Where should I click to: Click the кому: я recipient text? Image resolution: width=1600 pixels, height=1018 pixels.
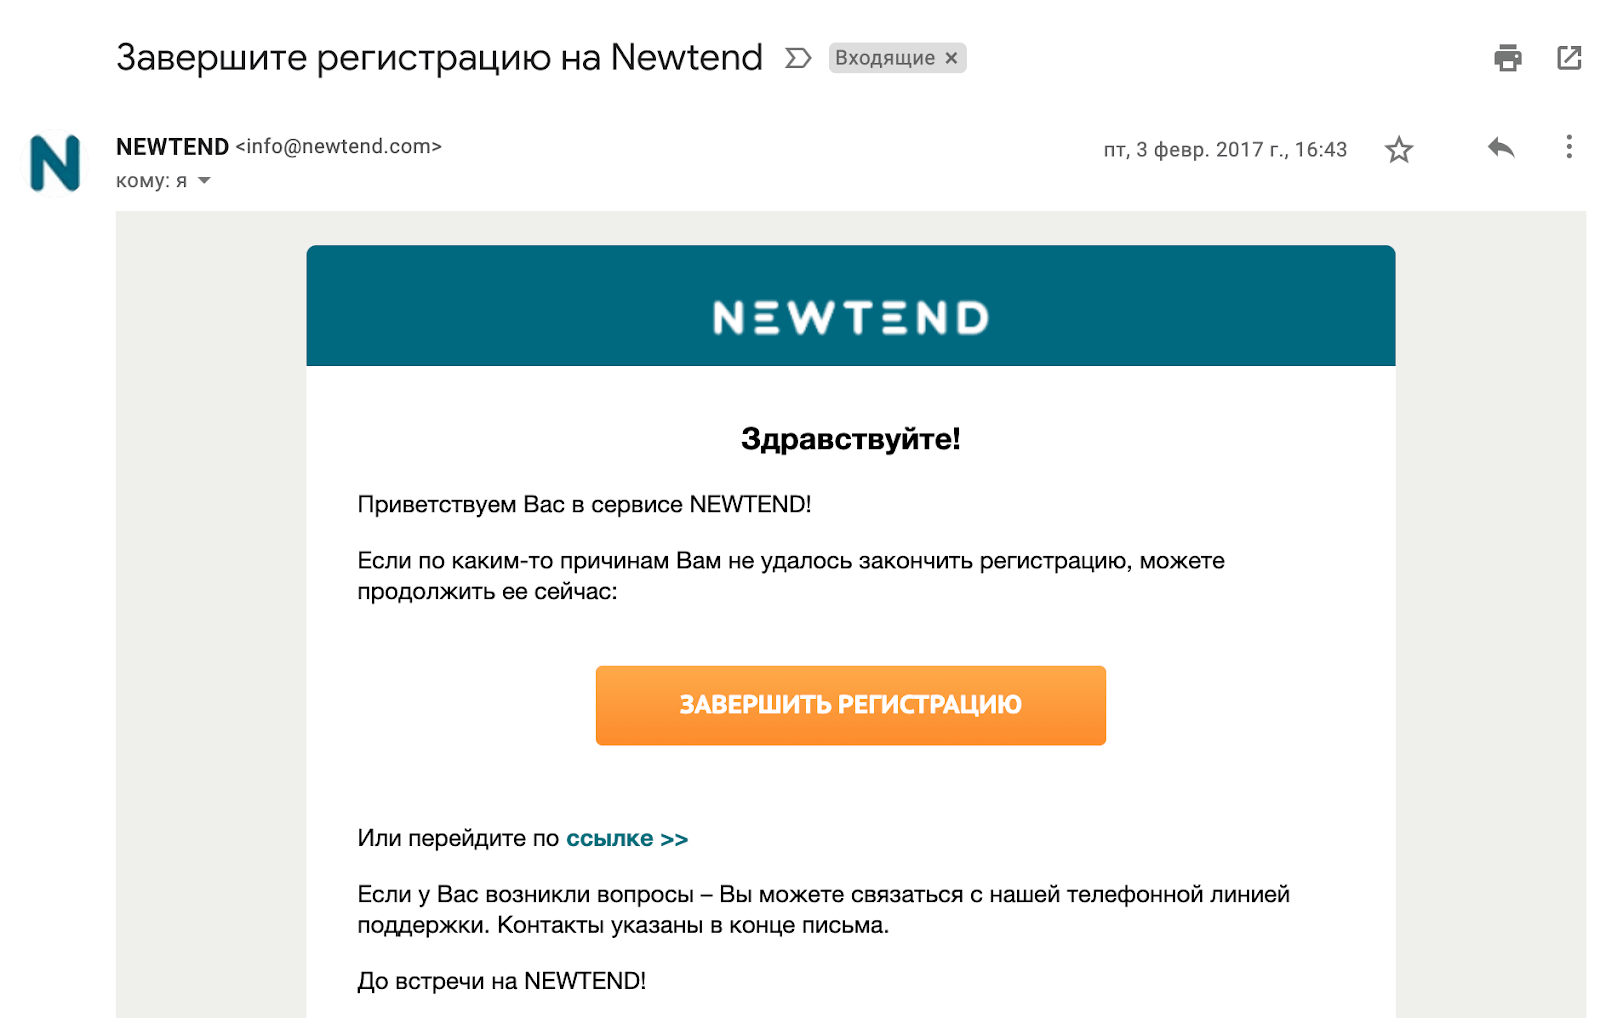151,181
